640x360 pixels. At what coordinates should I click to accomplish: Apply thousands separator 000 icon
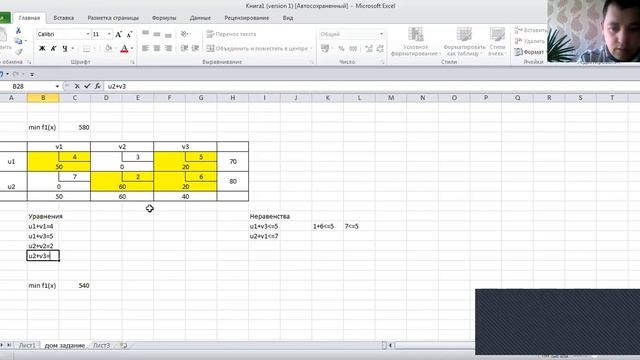[x=353, y=49]
